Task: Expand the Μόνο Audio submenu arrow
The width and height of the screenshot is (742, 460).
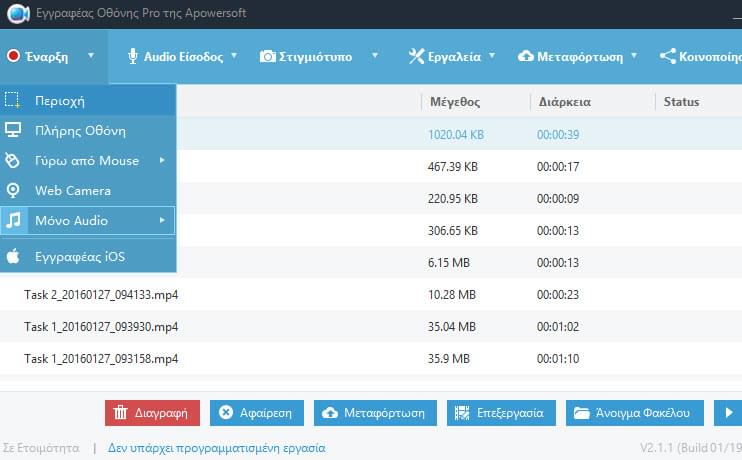Action: (162, 220)
